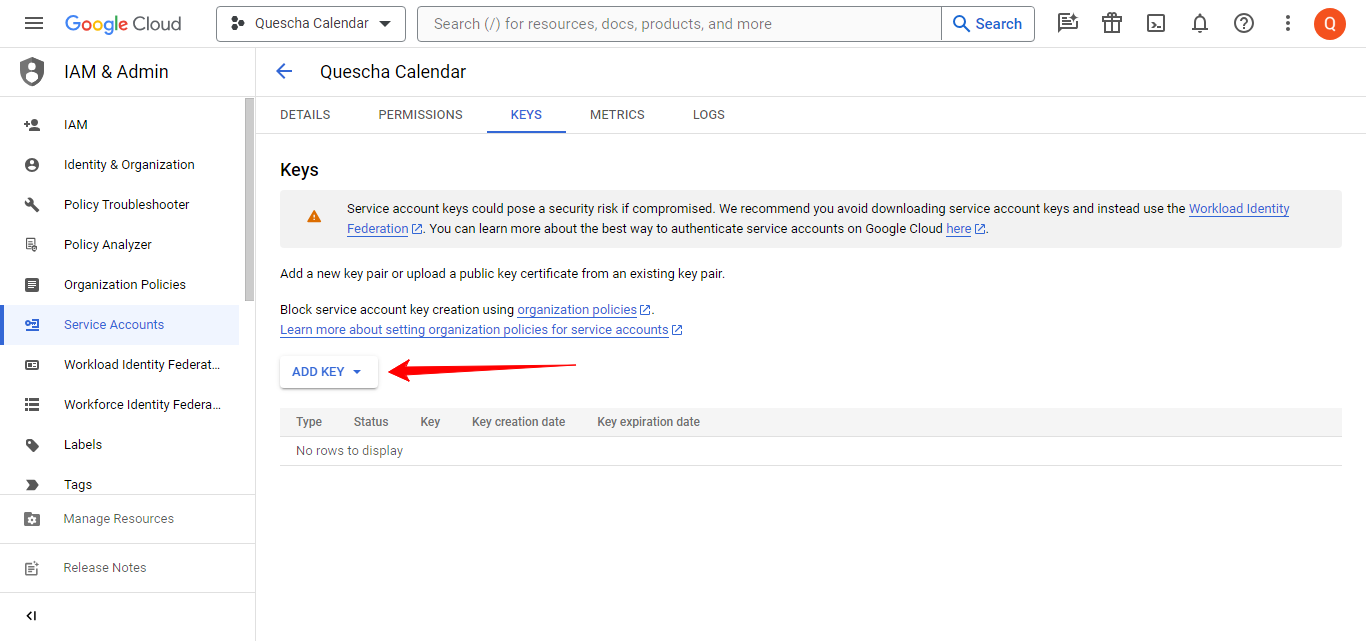Click the blue Search button

pos(987,24)
